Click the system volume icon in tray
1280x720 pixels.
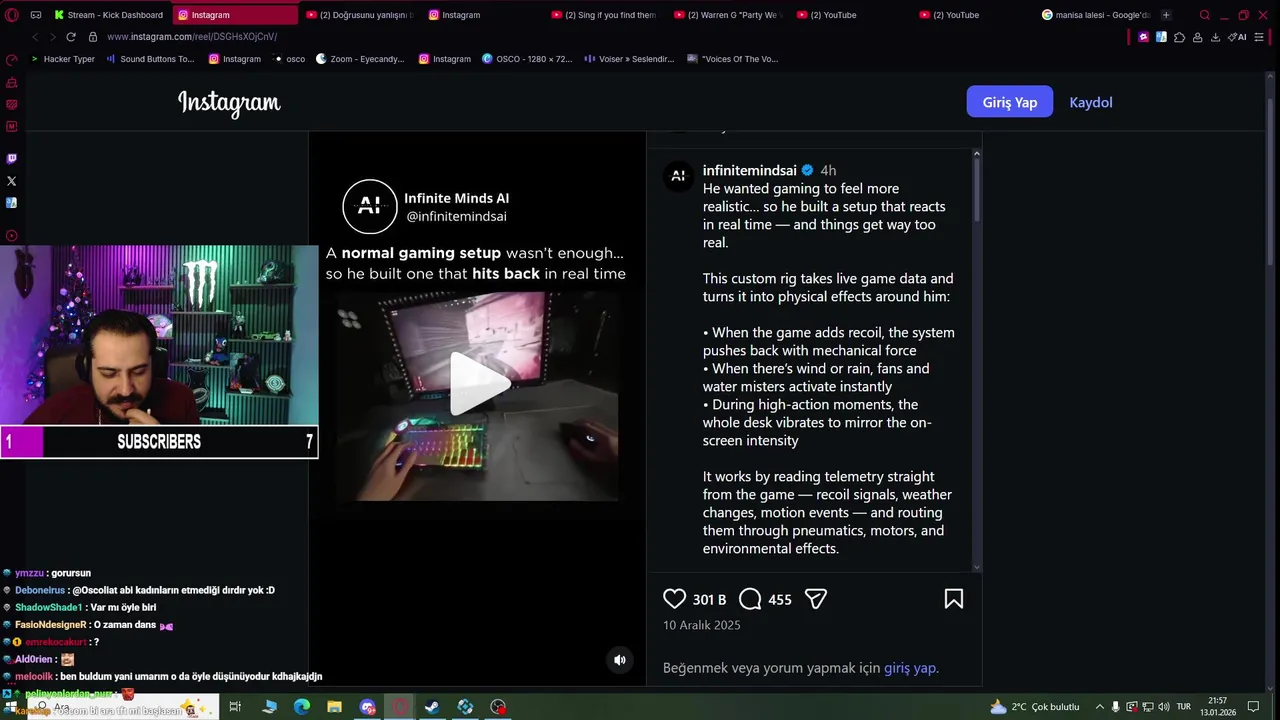pos(1163,707)
